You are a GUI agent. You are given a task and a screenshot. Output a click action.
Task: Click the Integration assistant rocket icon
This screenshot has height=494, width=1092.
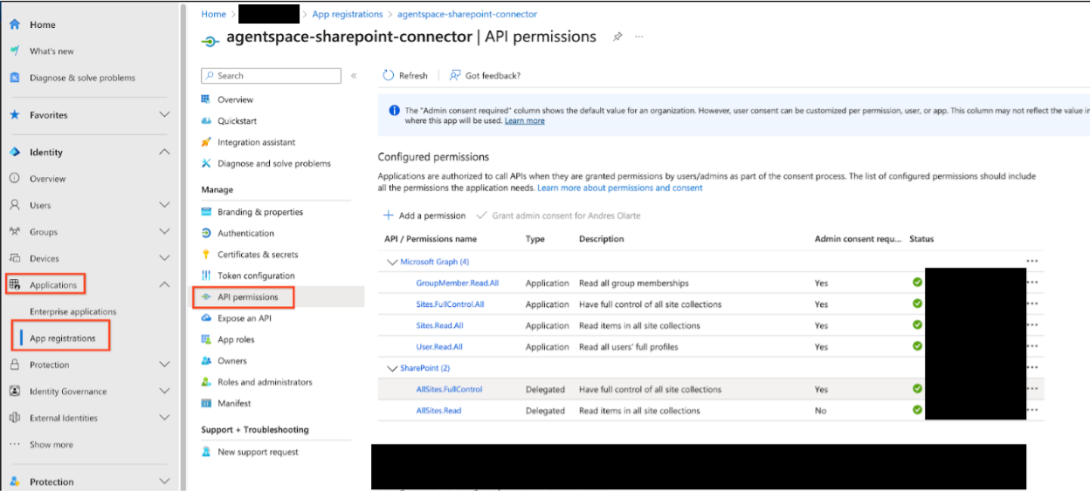[x=205, y=141]
